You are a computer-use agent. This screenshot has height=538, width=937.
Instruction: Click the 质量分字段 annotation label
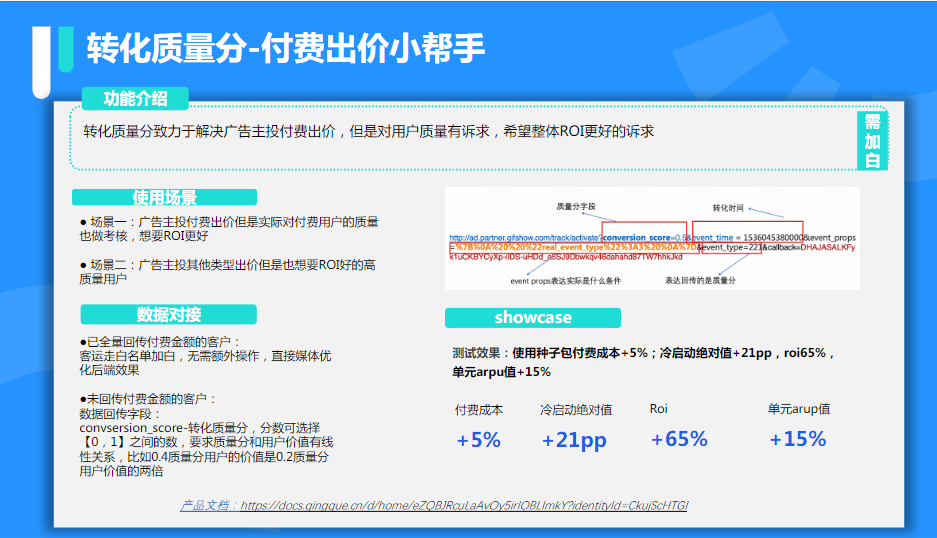(576, 207)
